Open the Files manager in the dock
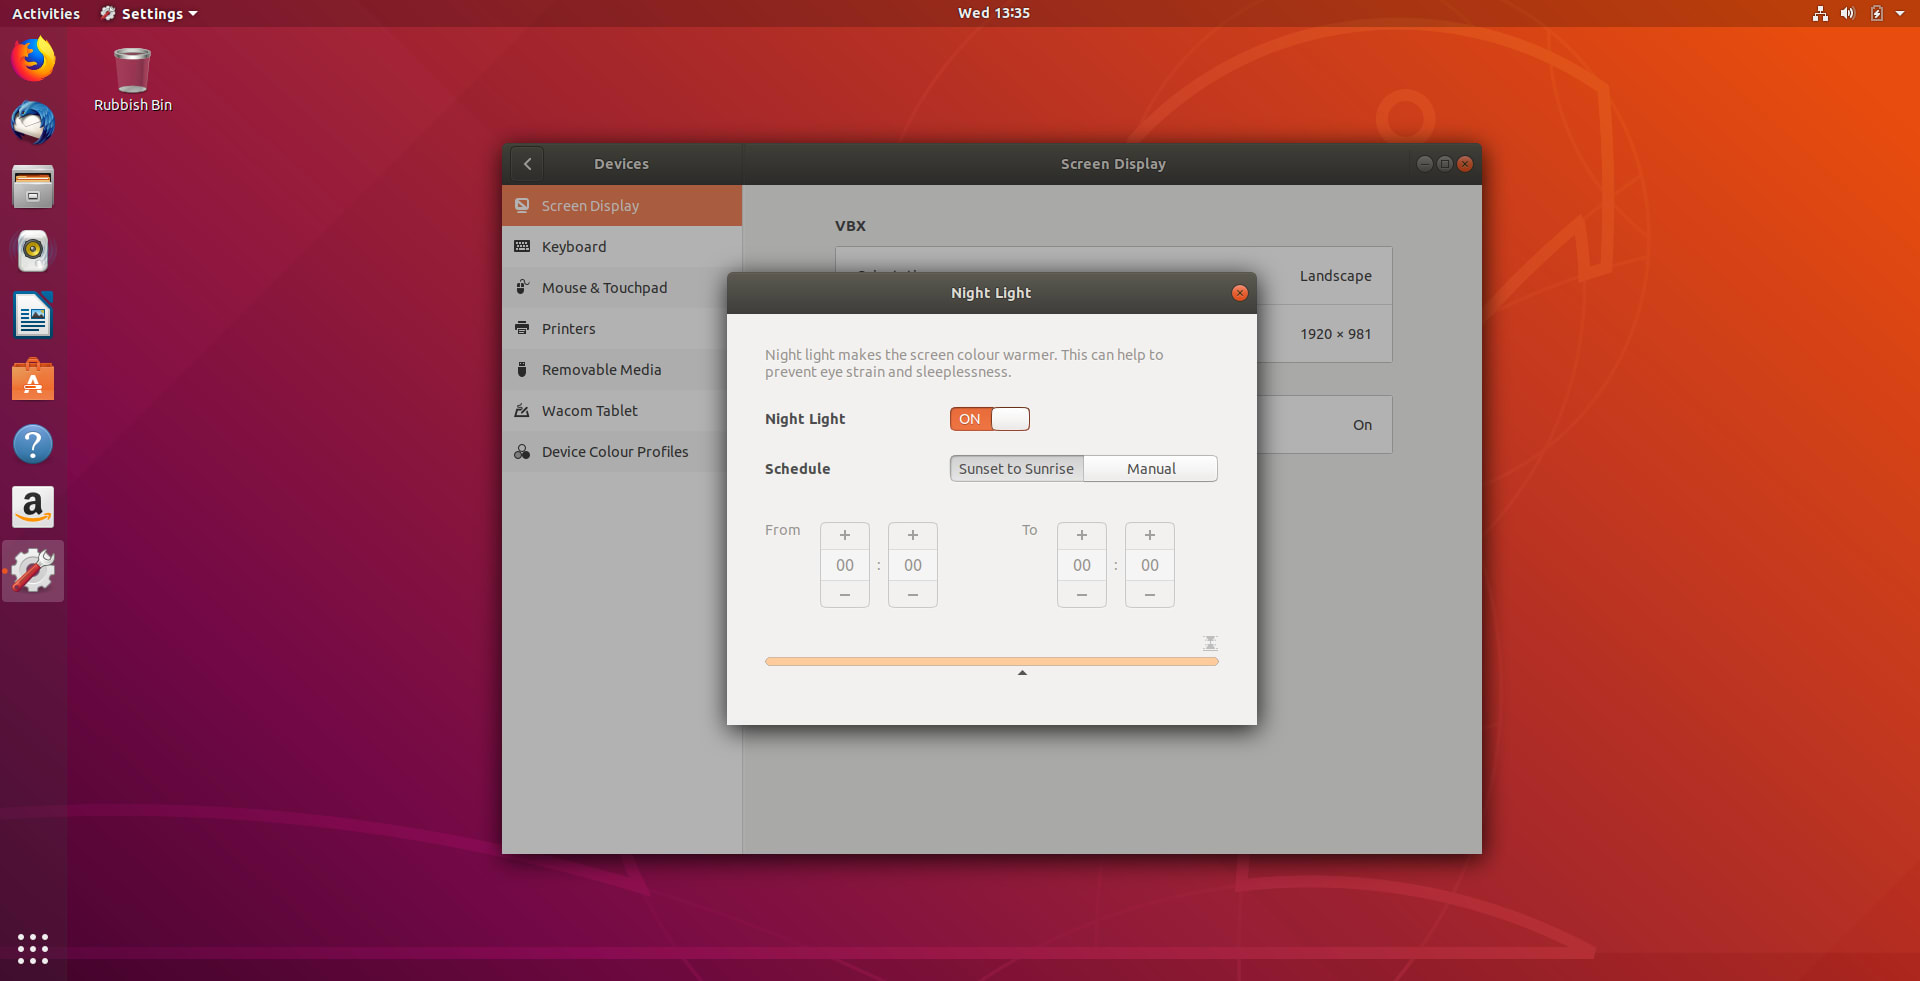The width and height of the screenshot is (1920, 981). [33, 187]
